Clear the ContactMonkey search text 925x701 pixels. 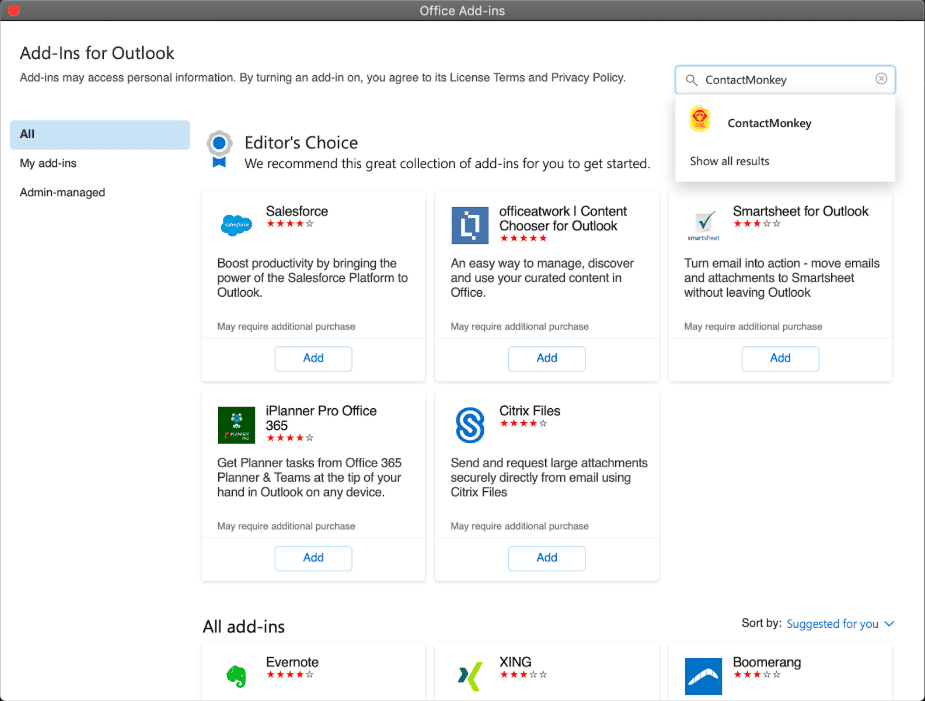[x=881, y=79]
